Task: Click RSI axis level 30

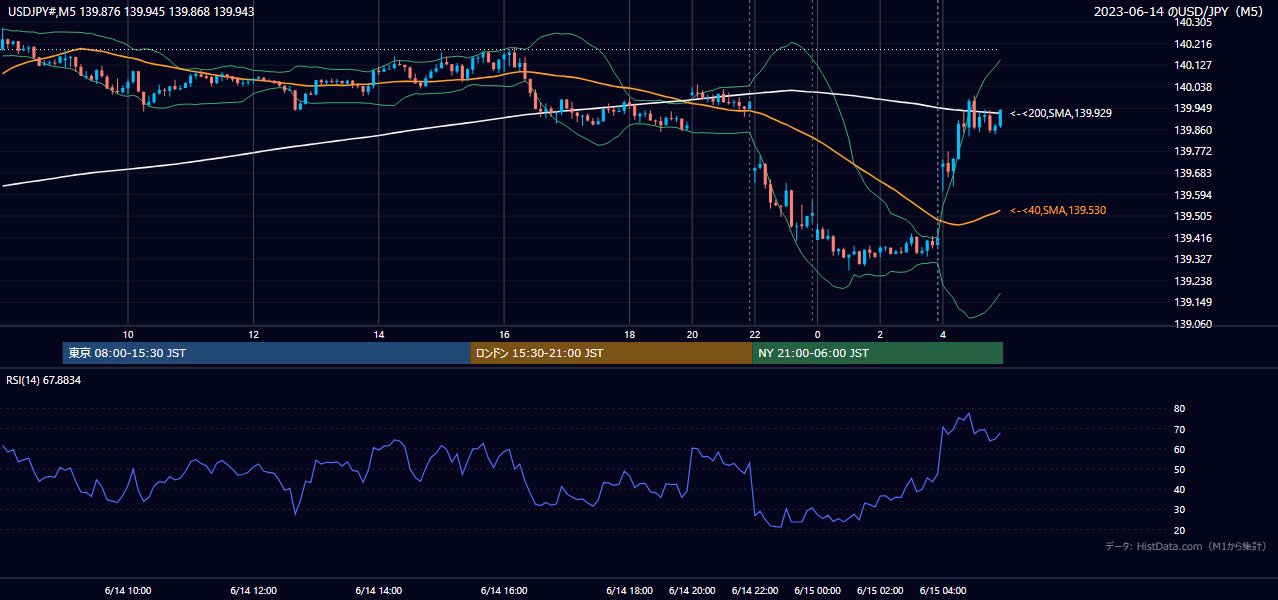Action: [1179, 509]
